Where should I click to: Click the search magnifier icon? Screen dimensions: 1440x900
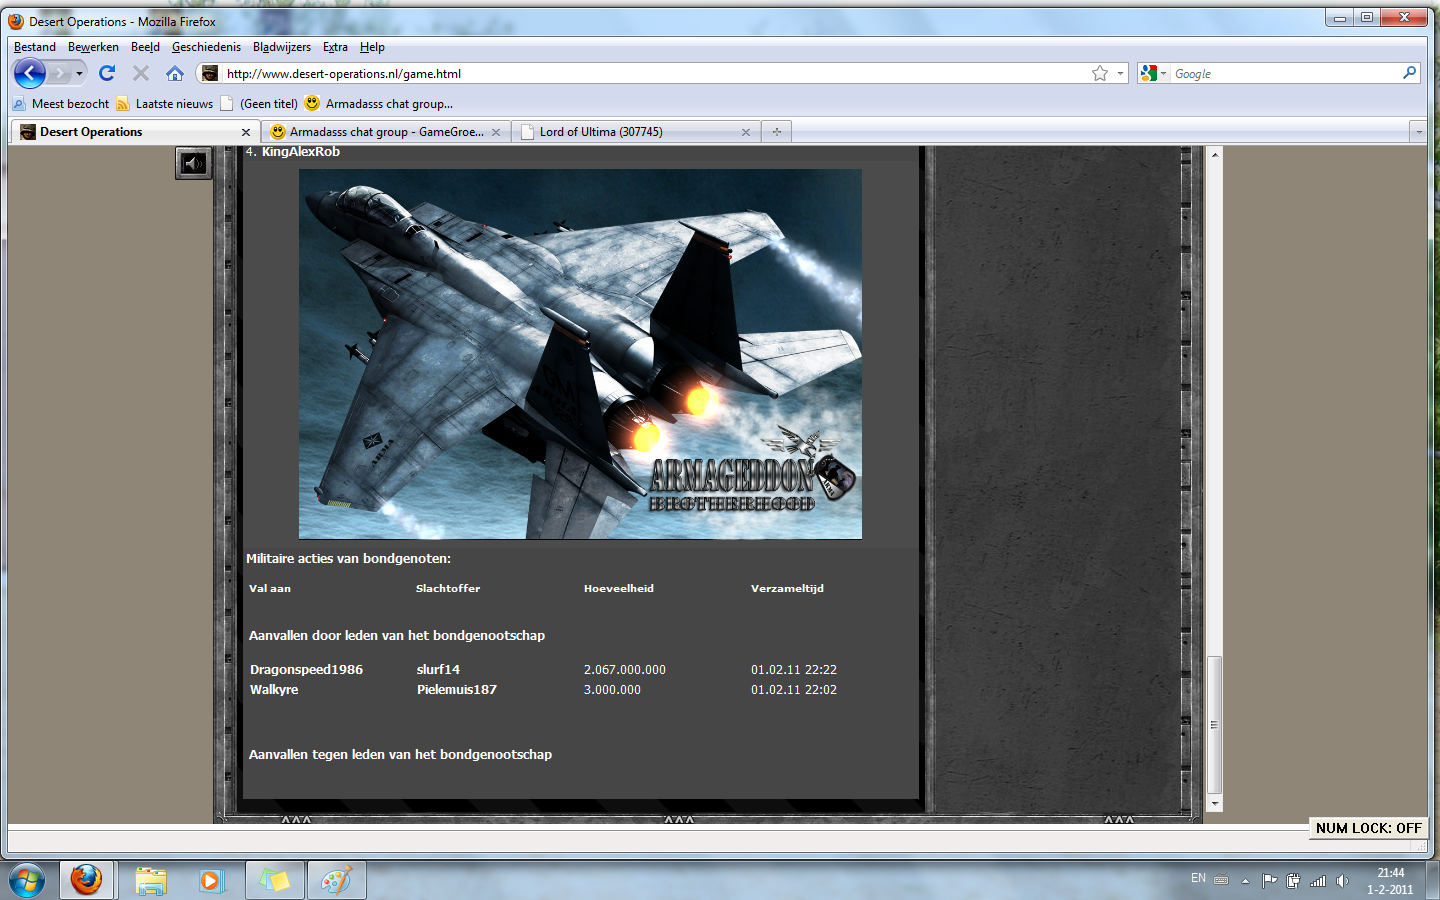1409,73
